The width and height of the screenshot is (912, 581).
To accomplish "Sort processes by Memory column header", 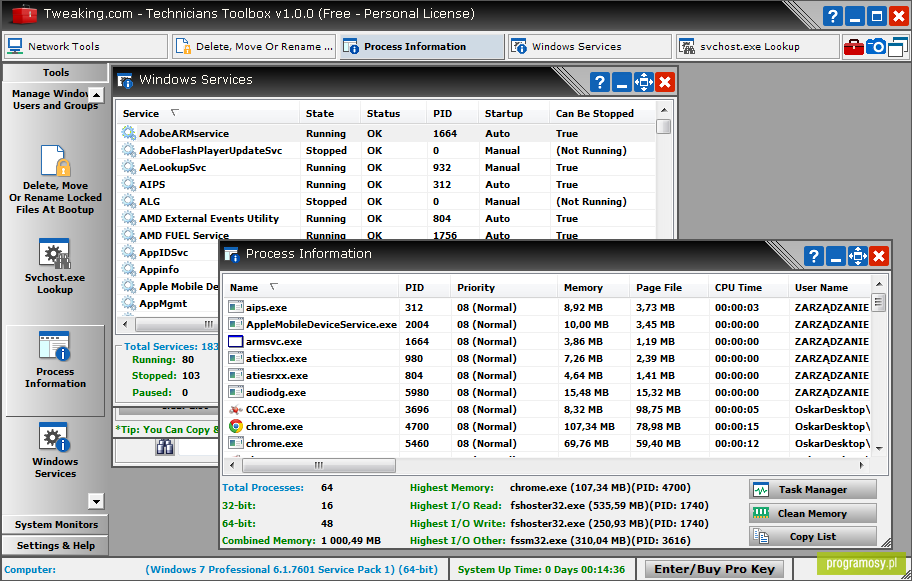I will (593, 287).
